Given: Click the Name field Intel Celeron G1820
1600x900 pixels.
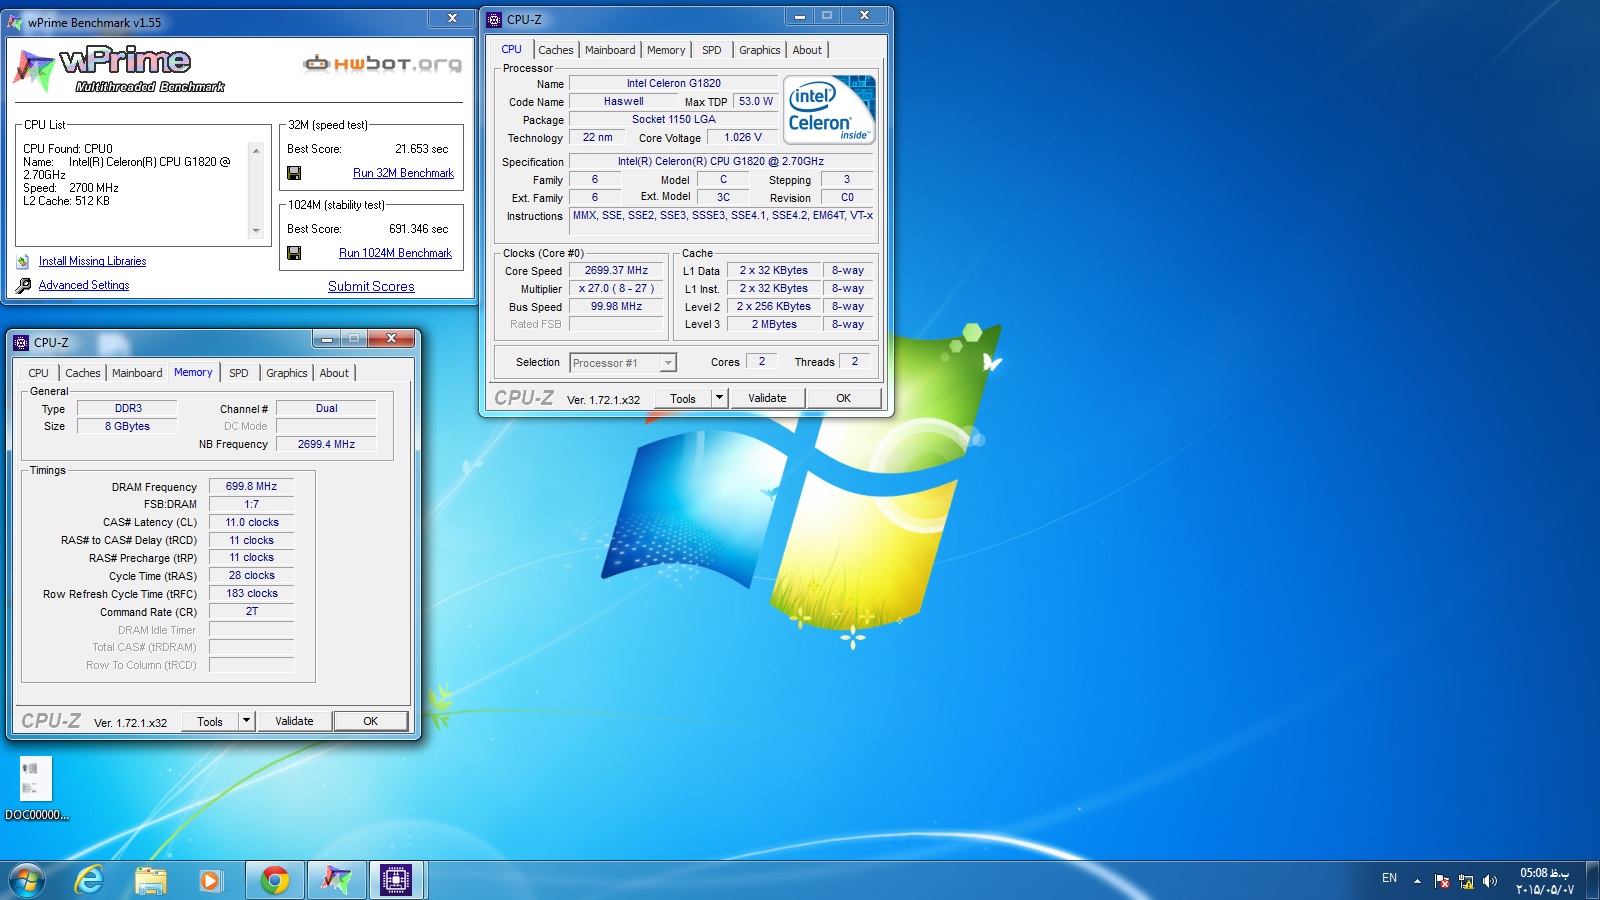Looking at the screenshot, I should 673,83.
